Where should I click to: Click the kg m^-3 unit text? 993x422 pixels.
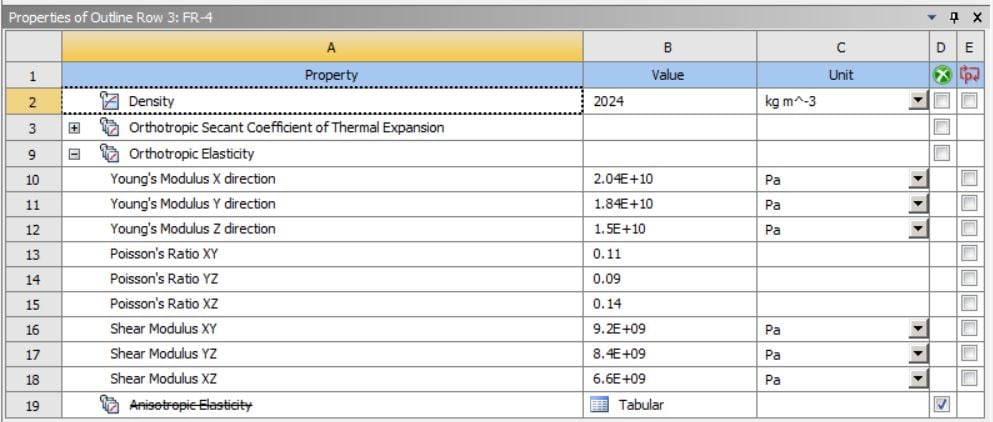[x=790, y=101]
